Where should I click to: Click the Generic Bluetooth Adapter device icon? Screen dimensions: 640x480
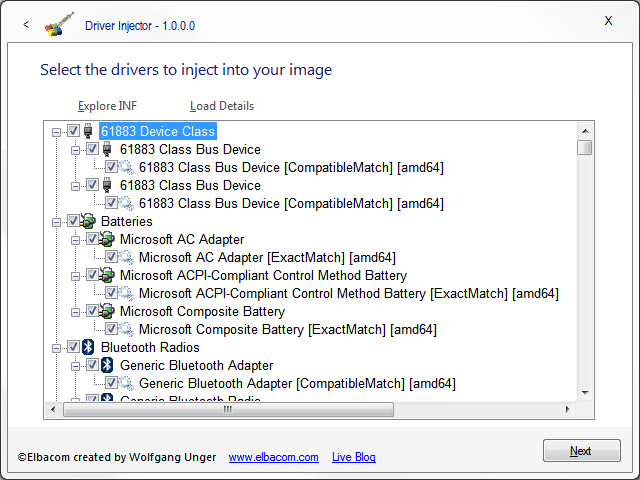tap(107, 365)
